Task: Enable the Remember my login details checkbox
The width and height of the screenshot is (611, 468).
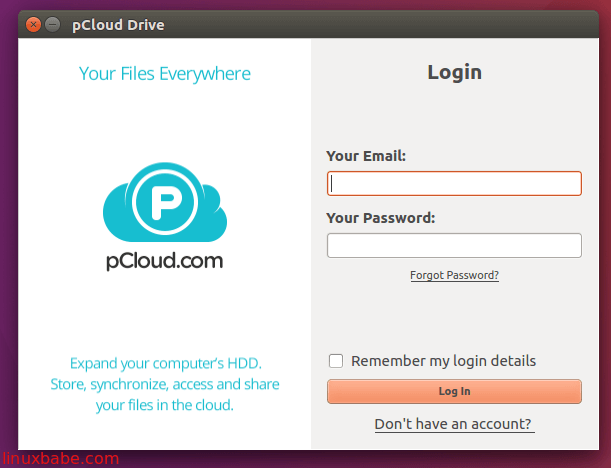Action: pos(336,361)
